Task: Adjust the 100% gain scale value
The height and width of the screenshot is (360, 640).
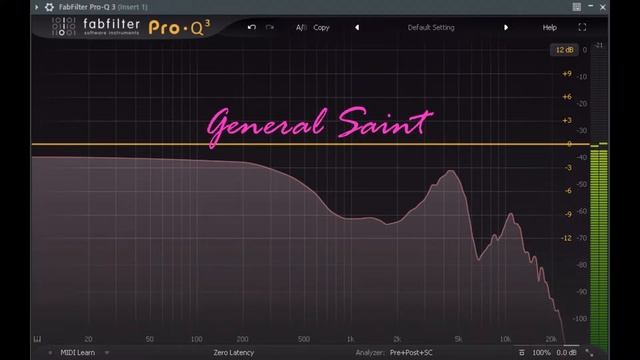Action: click(x=541, y=352)
